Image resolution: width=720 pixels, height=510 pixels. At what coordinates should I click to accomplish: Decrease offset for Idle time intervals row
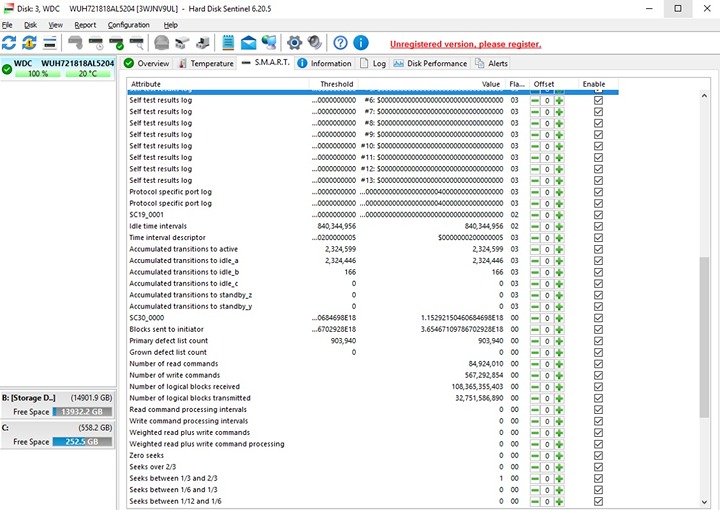(x=535, y=226)
